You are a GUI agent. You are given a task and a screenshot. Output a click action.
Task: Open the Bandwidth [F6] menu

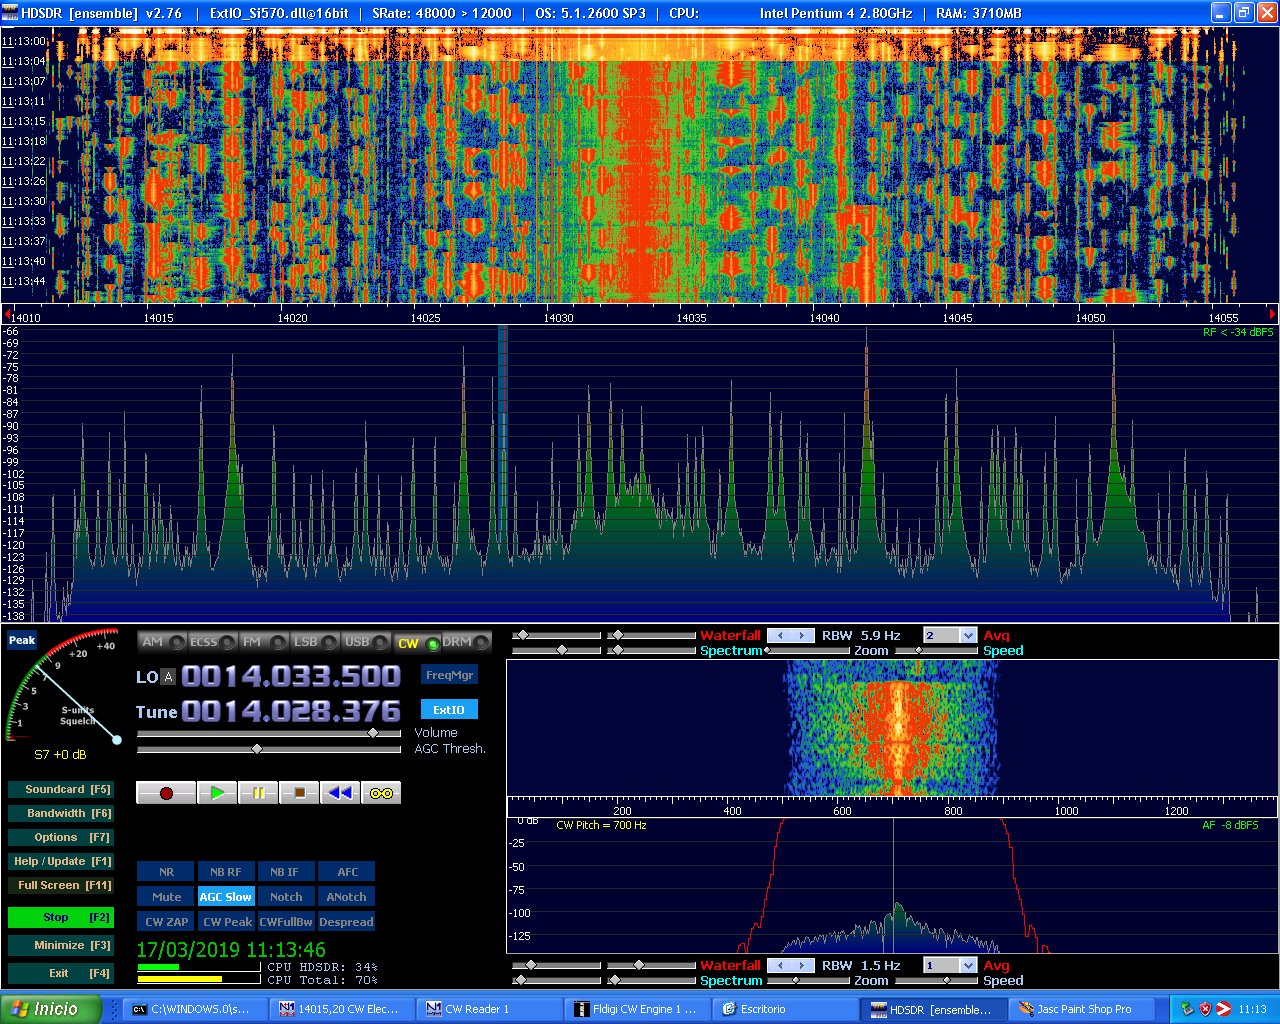pyautogui.click(x=59, y=813)
